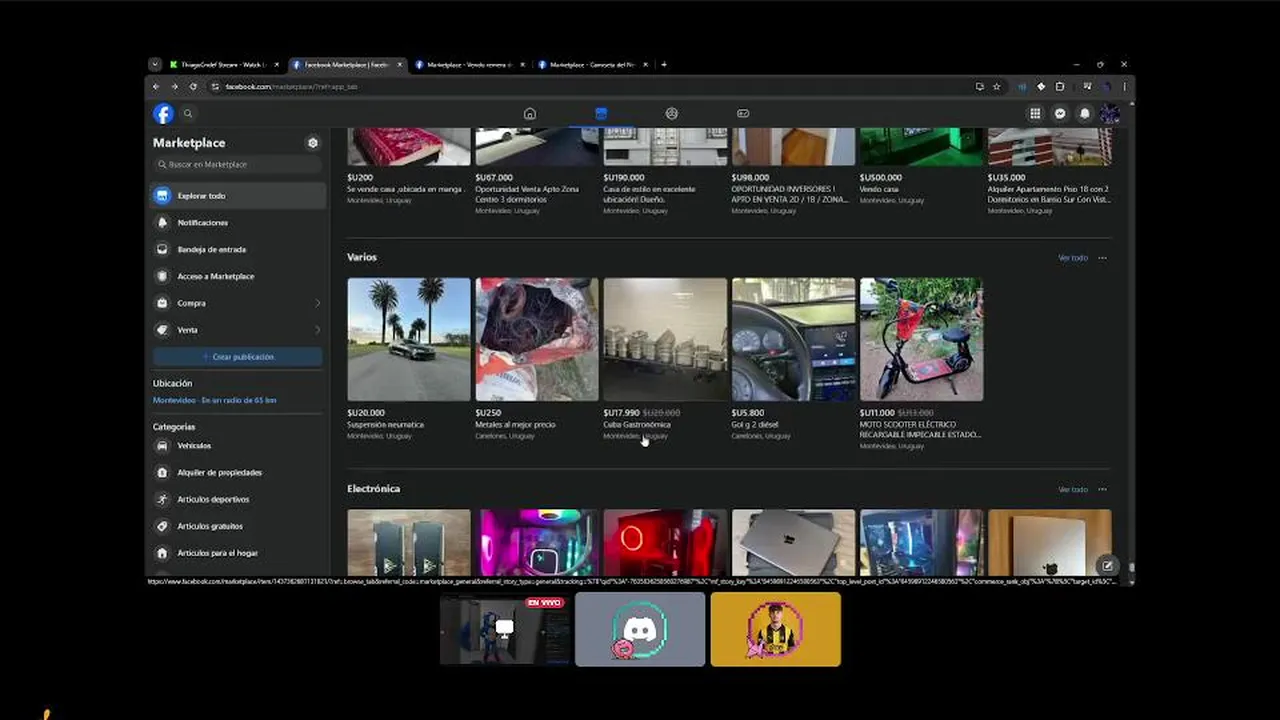Open the Moto Scooter Eléctrico listing photo

(921, 339)
